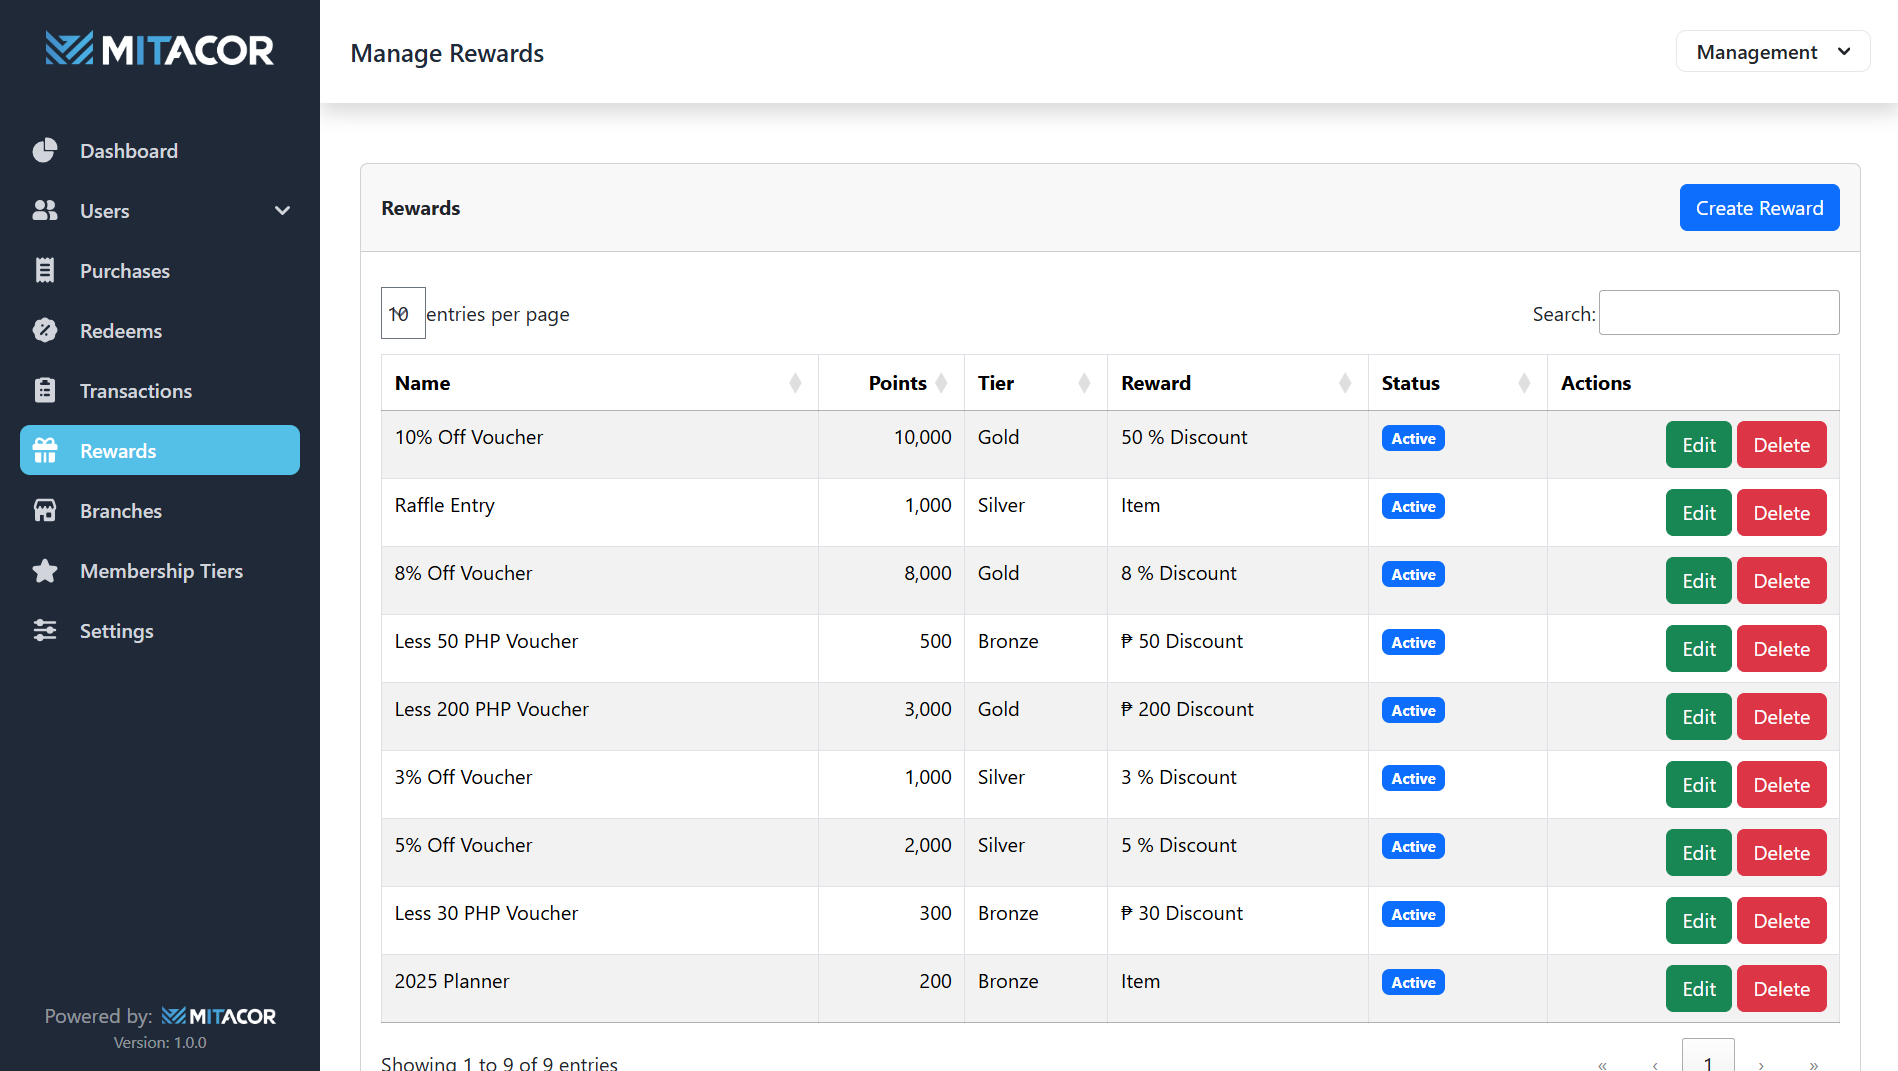Open the Management dropdown

pyautogui.click(x=1772, y=51)
